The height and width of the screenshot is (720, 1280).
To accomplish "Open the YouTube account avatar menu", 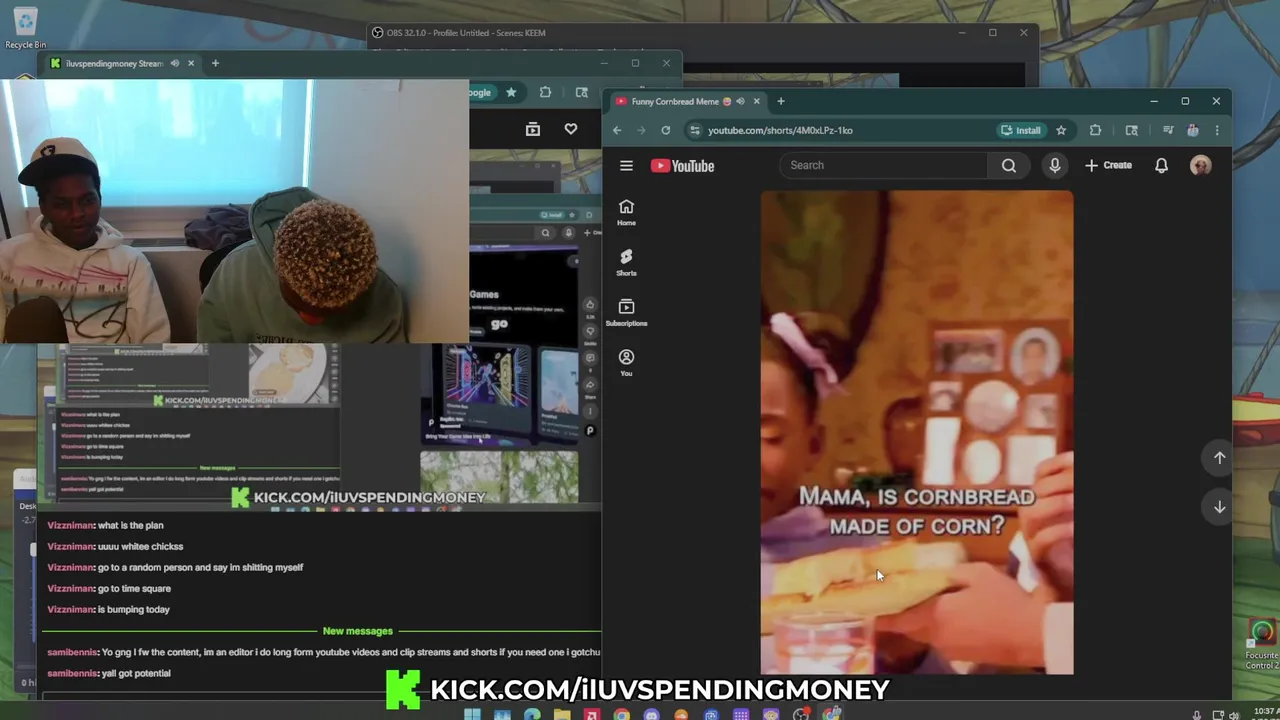I will click(x=1200, y=166).
